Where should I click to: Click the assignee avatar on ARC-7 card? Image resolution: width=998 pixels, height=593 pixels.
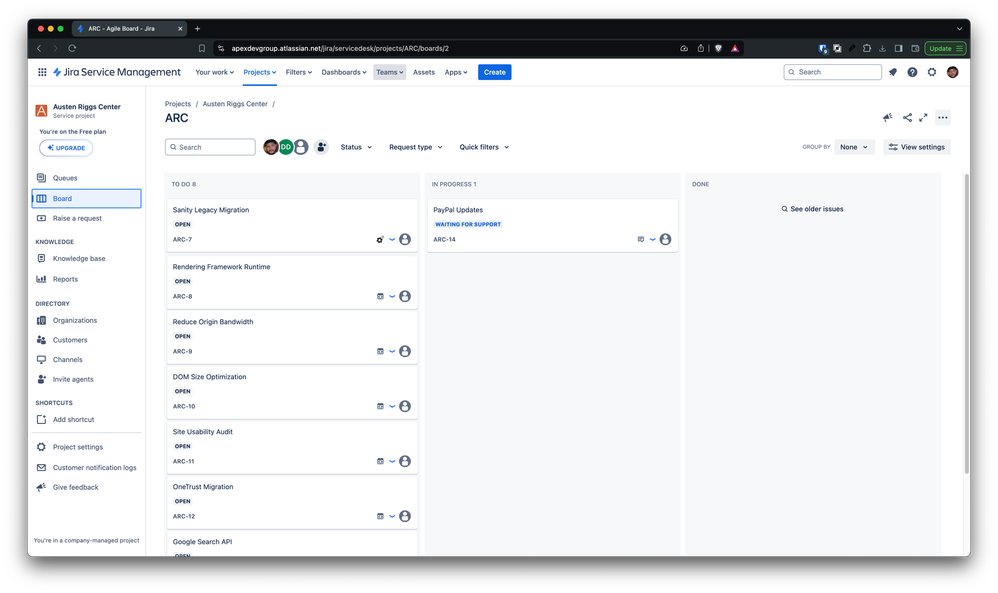point(405,240)
